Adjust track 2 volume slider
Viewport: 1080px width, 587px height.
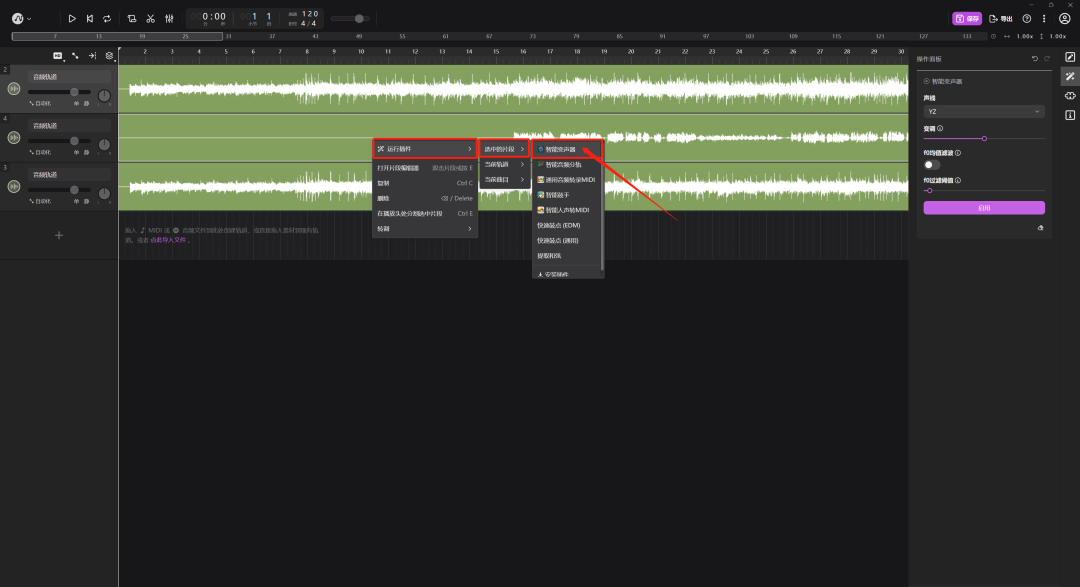pos(59,92)
